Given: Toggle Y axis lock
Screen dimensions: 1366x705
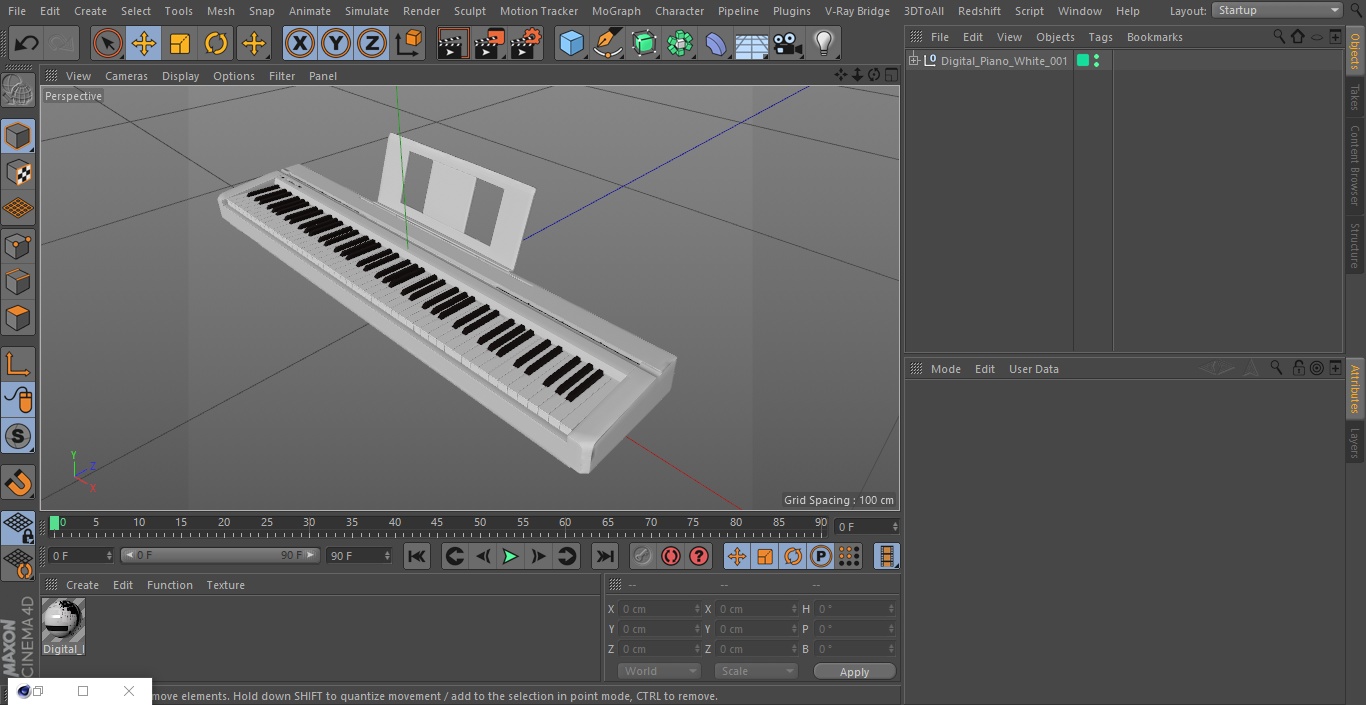Looking at the screenshot, I should coord(336,44).
